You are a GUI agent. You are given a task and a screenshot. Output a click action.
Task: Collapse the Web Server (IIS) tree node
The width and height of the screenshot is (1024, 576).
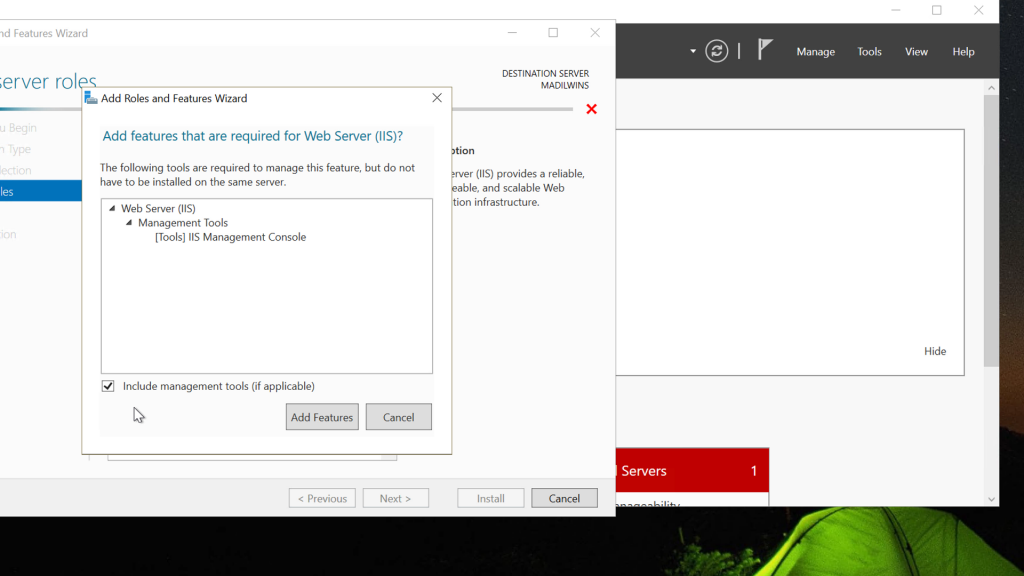coord(112,208)
